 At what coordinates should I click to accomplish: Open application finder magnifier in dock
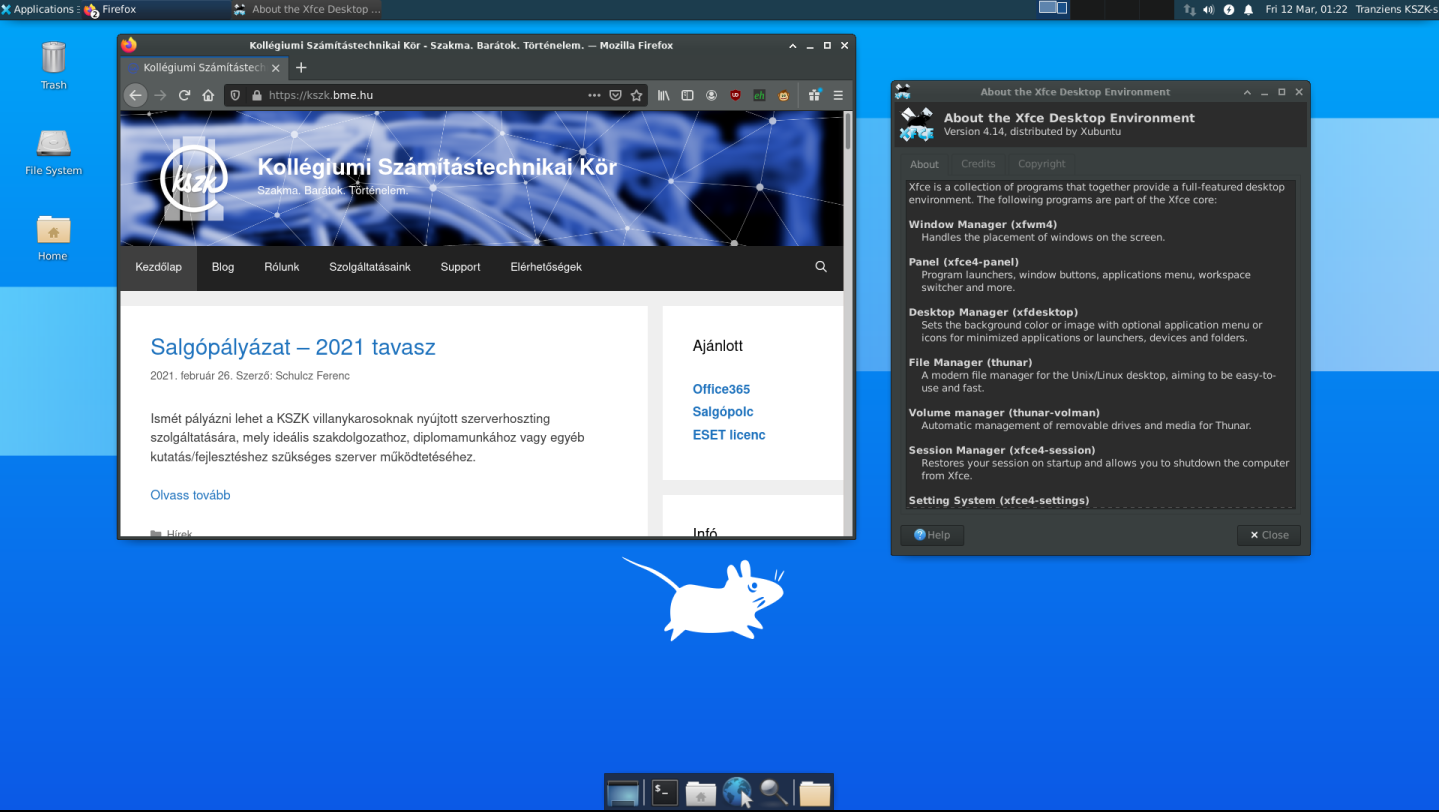773,792
